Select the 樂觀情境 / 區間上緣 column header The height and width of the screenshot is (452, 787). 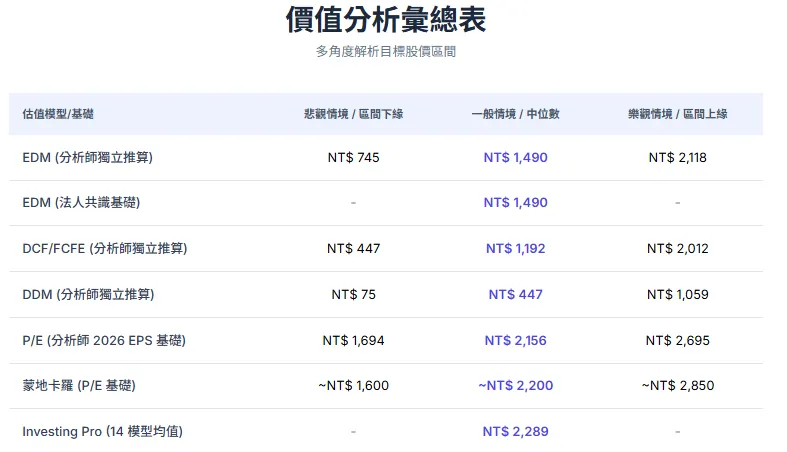pyautogui.click(x=677, y=114)
